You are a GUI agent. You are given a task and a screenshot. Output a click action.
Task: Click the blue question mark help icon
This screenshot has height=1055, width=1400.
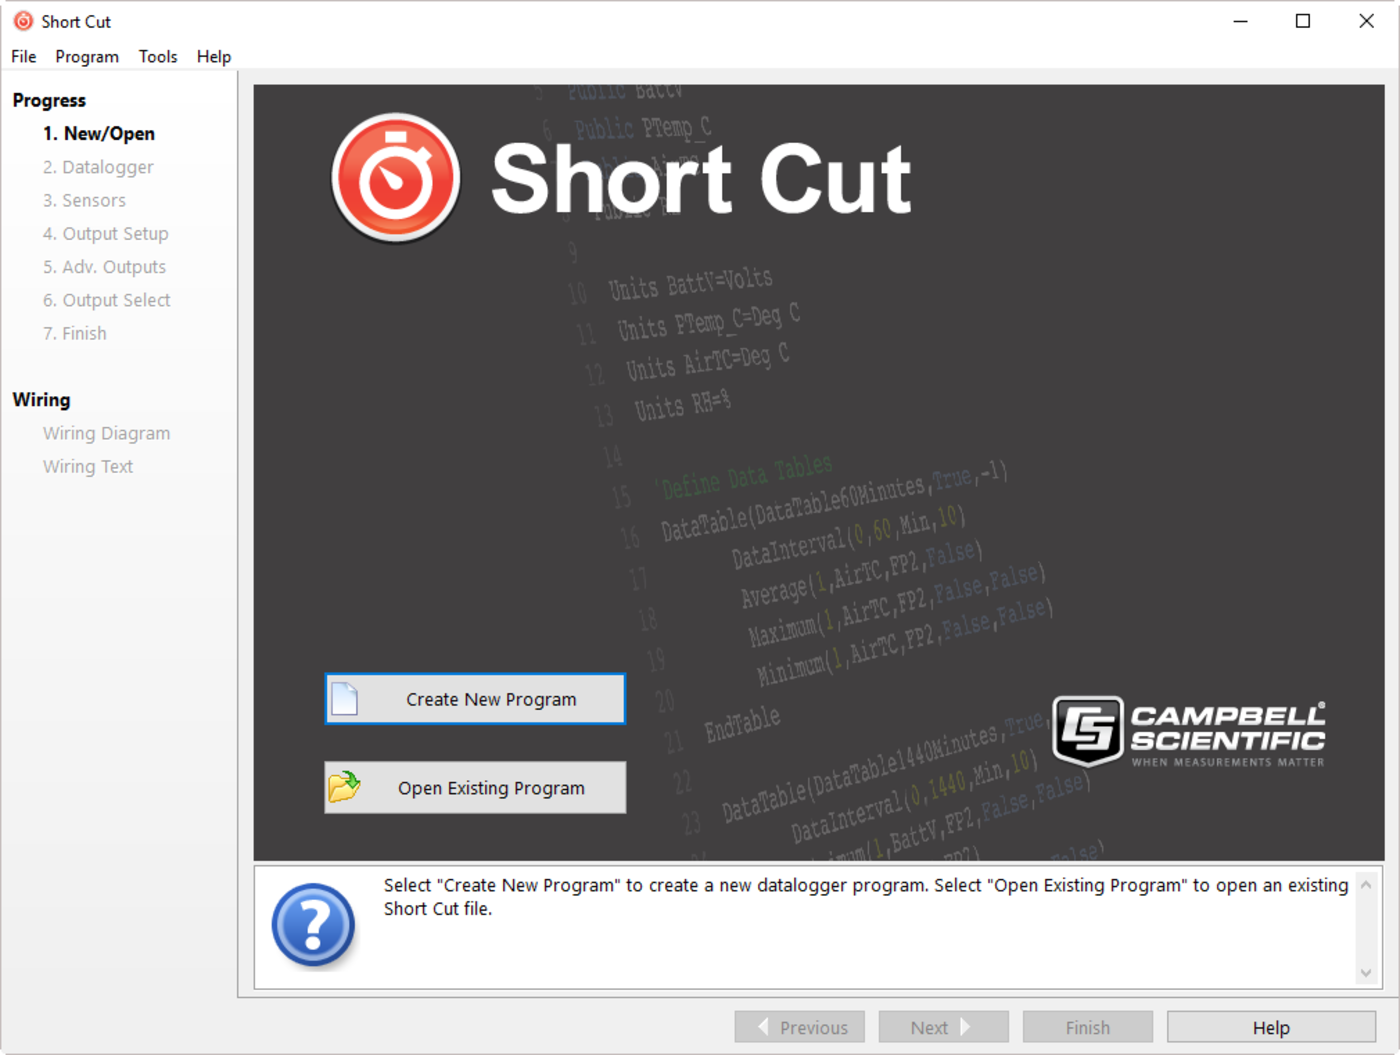point(313,926)
